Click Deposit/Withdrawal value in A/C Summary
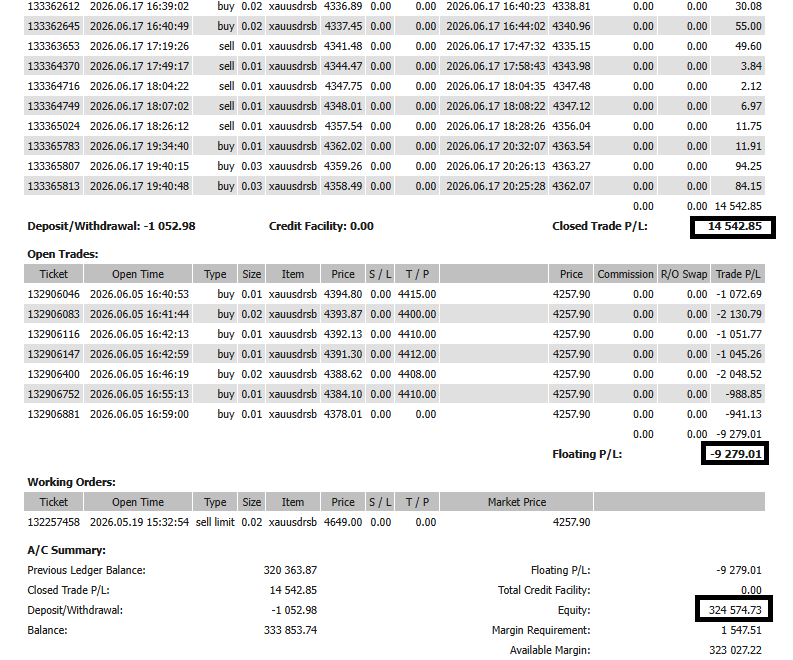 click(x=294, y=610)
